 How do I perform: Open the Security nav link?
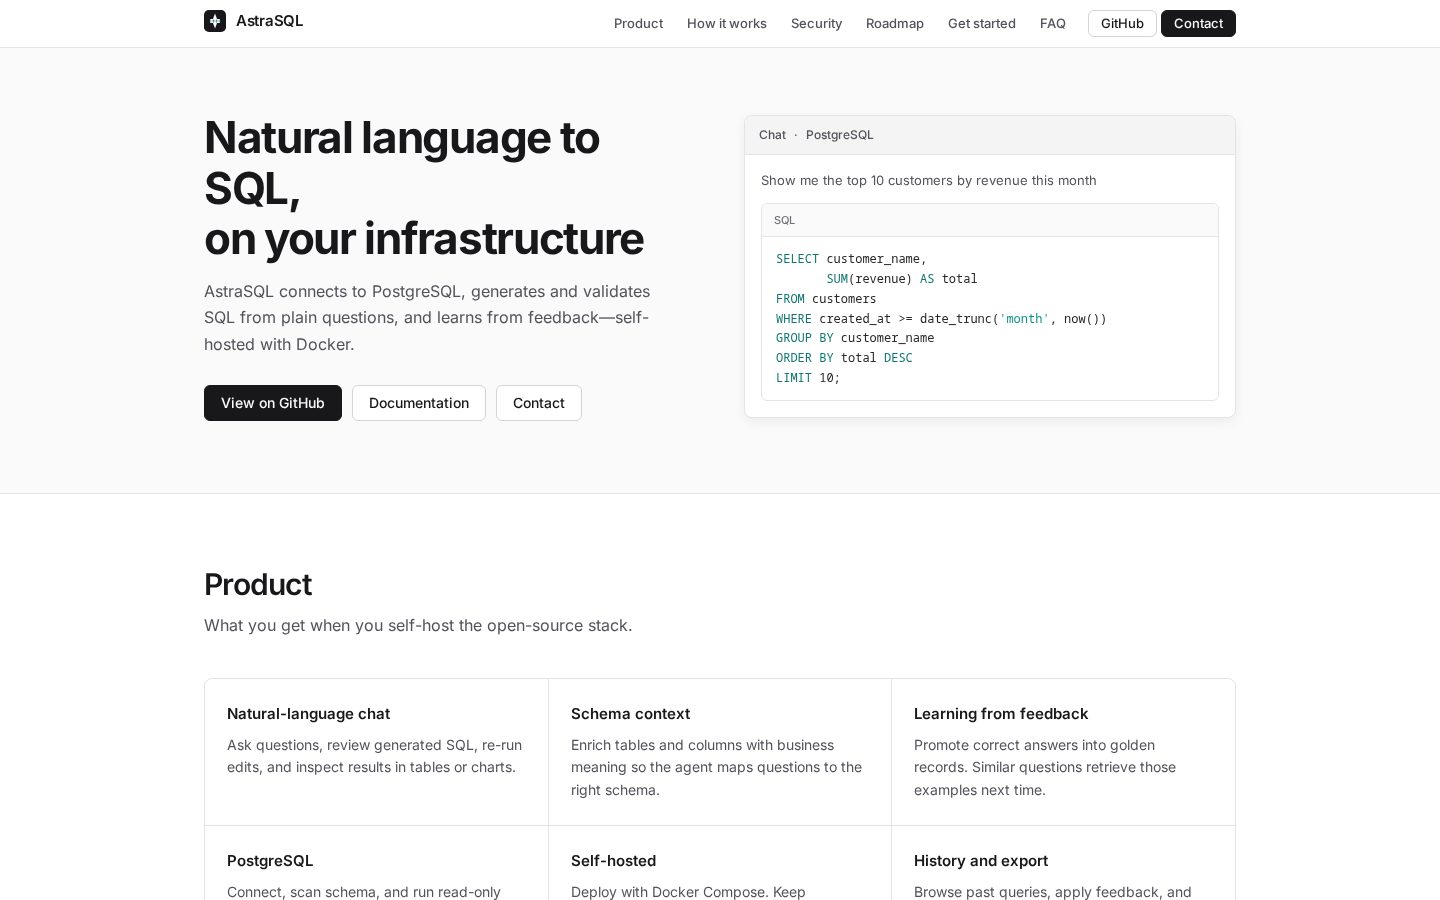(816, 23)
